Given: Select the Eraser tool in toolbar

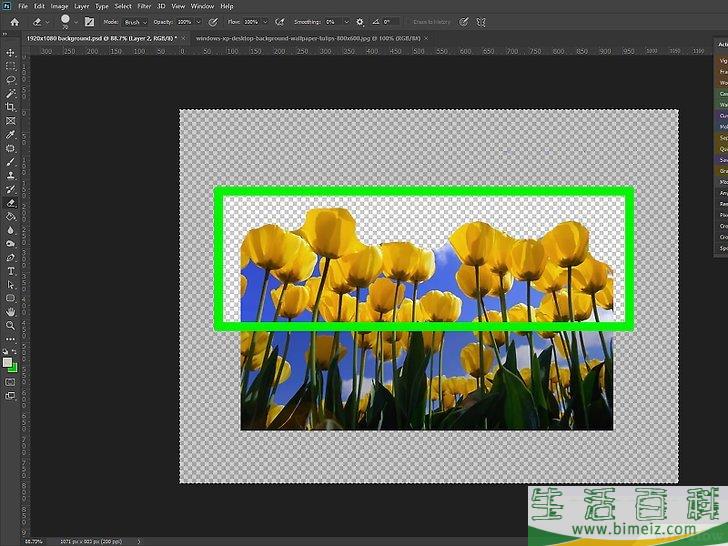Looking at the screenshot, I should [10, 203].
